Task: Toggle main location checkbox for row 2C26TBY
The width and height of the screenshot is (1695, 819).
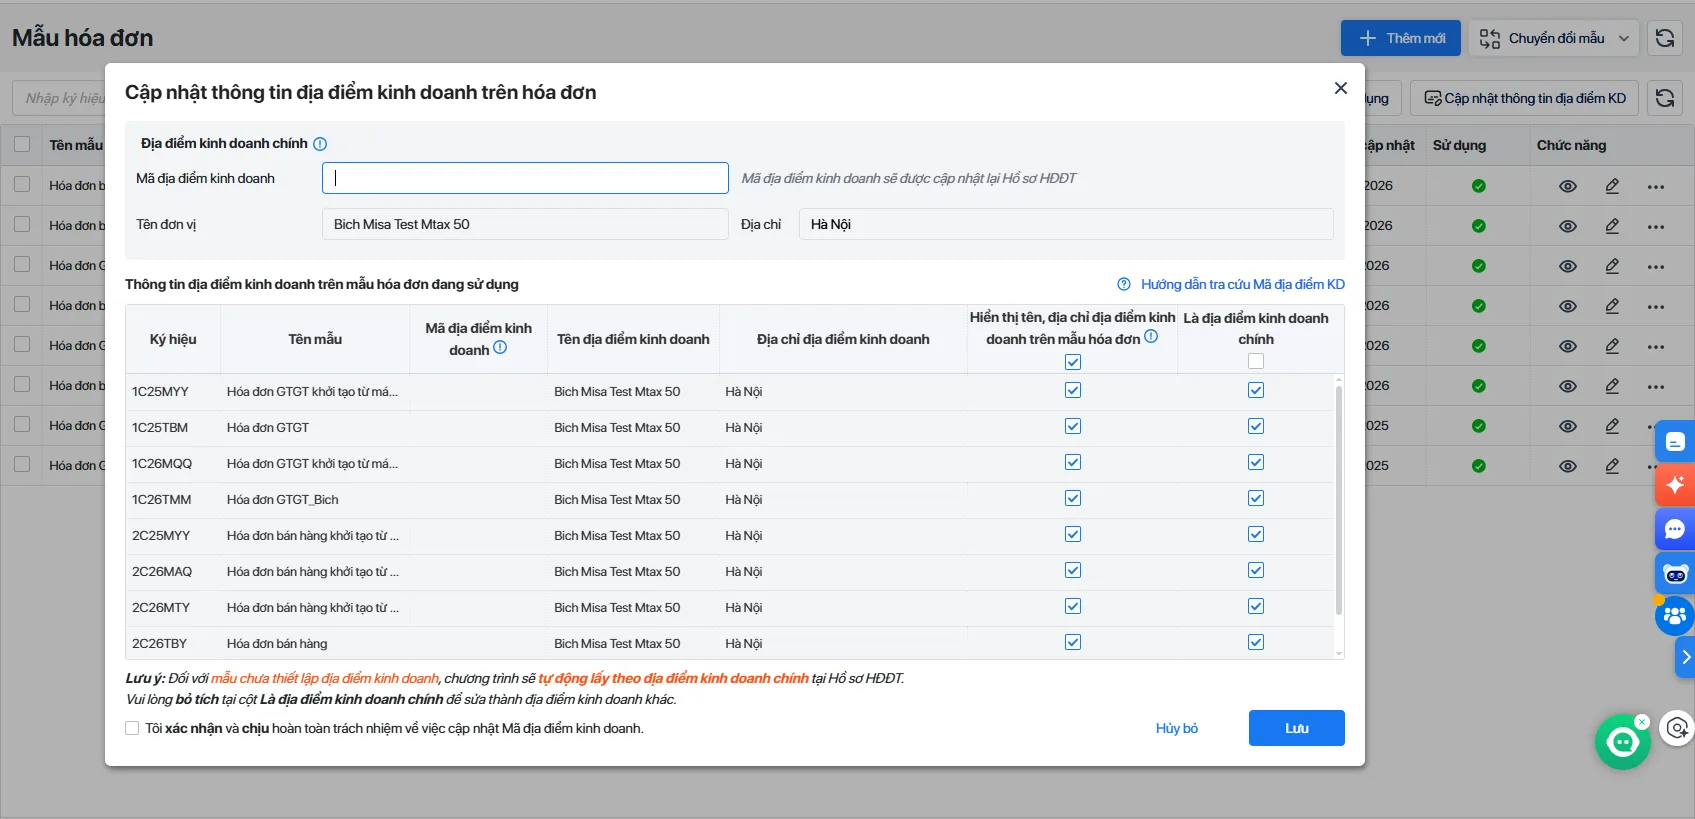Action: [1256, 642]
